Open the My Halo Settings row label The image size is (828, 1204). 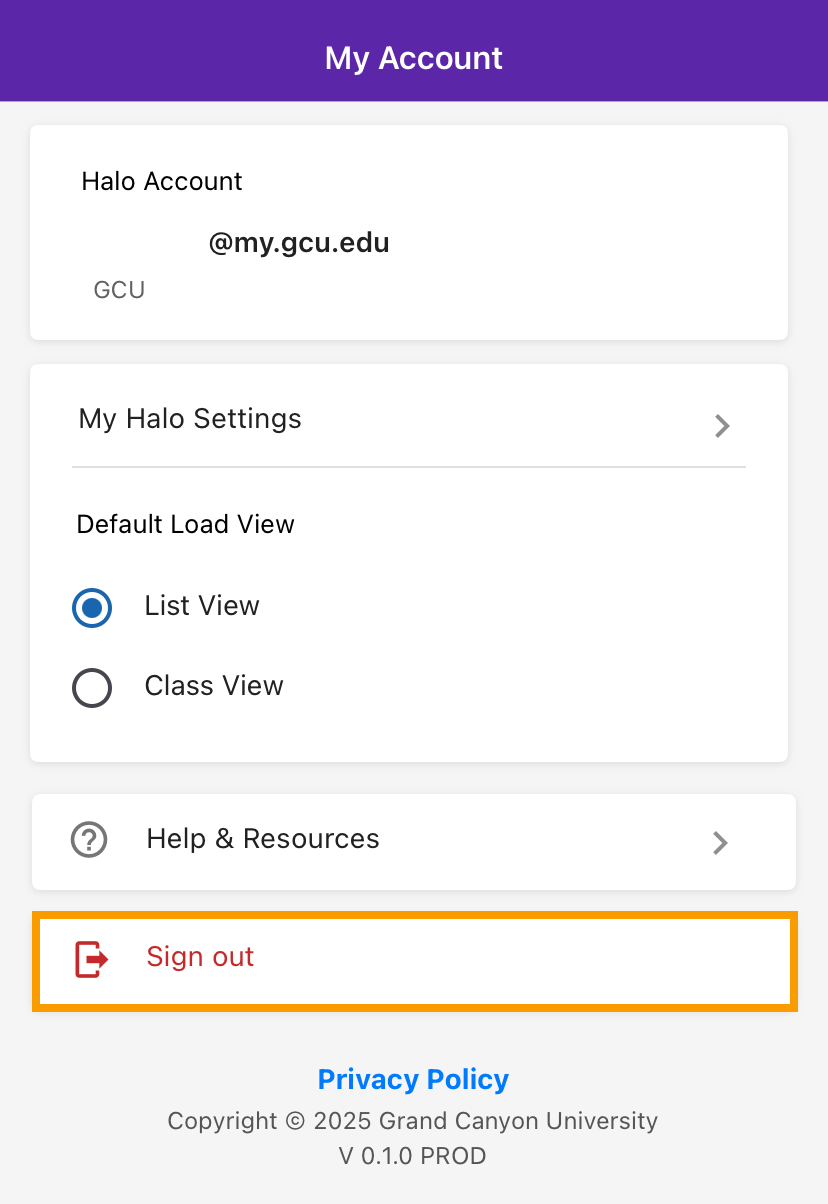(x=190, y=418)
